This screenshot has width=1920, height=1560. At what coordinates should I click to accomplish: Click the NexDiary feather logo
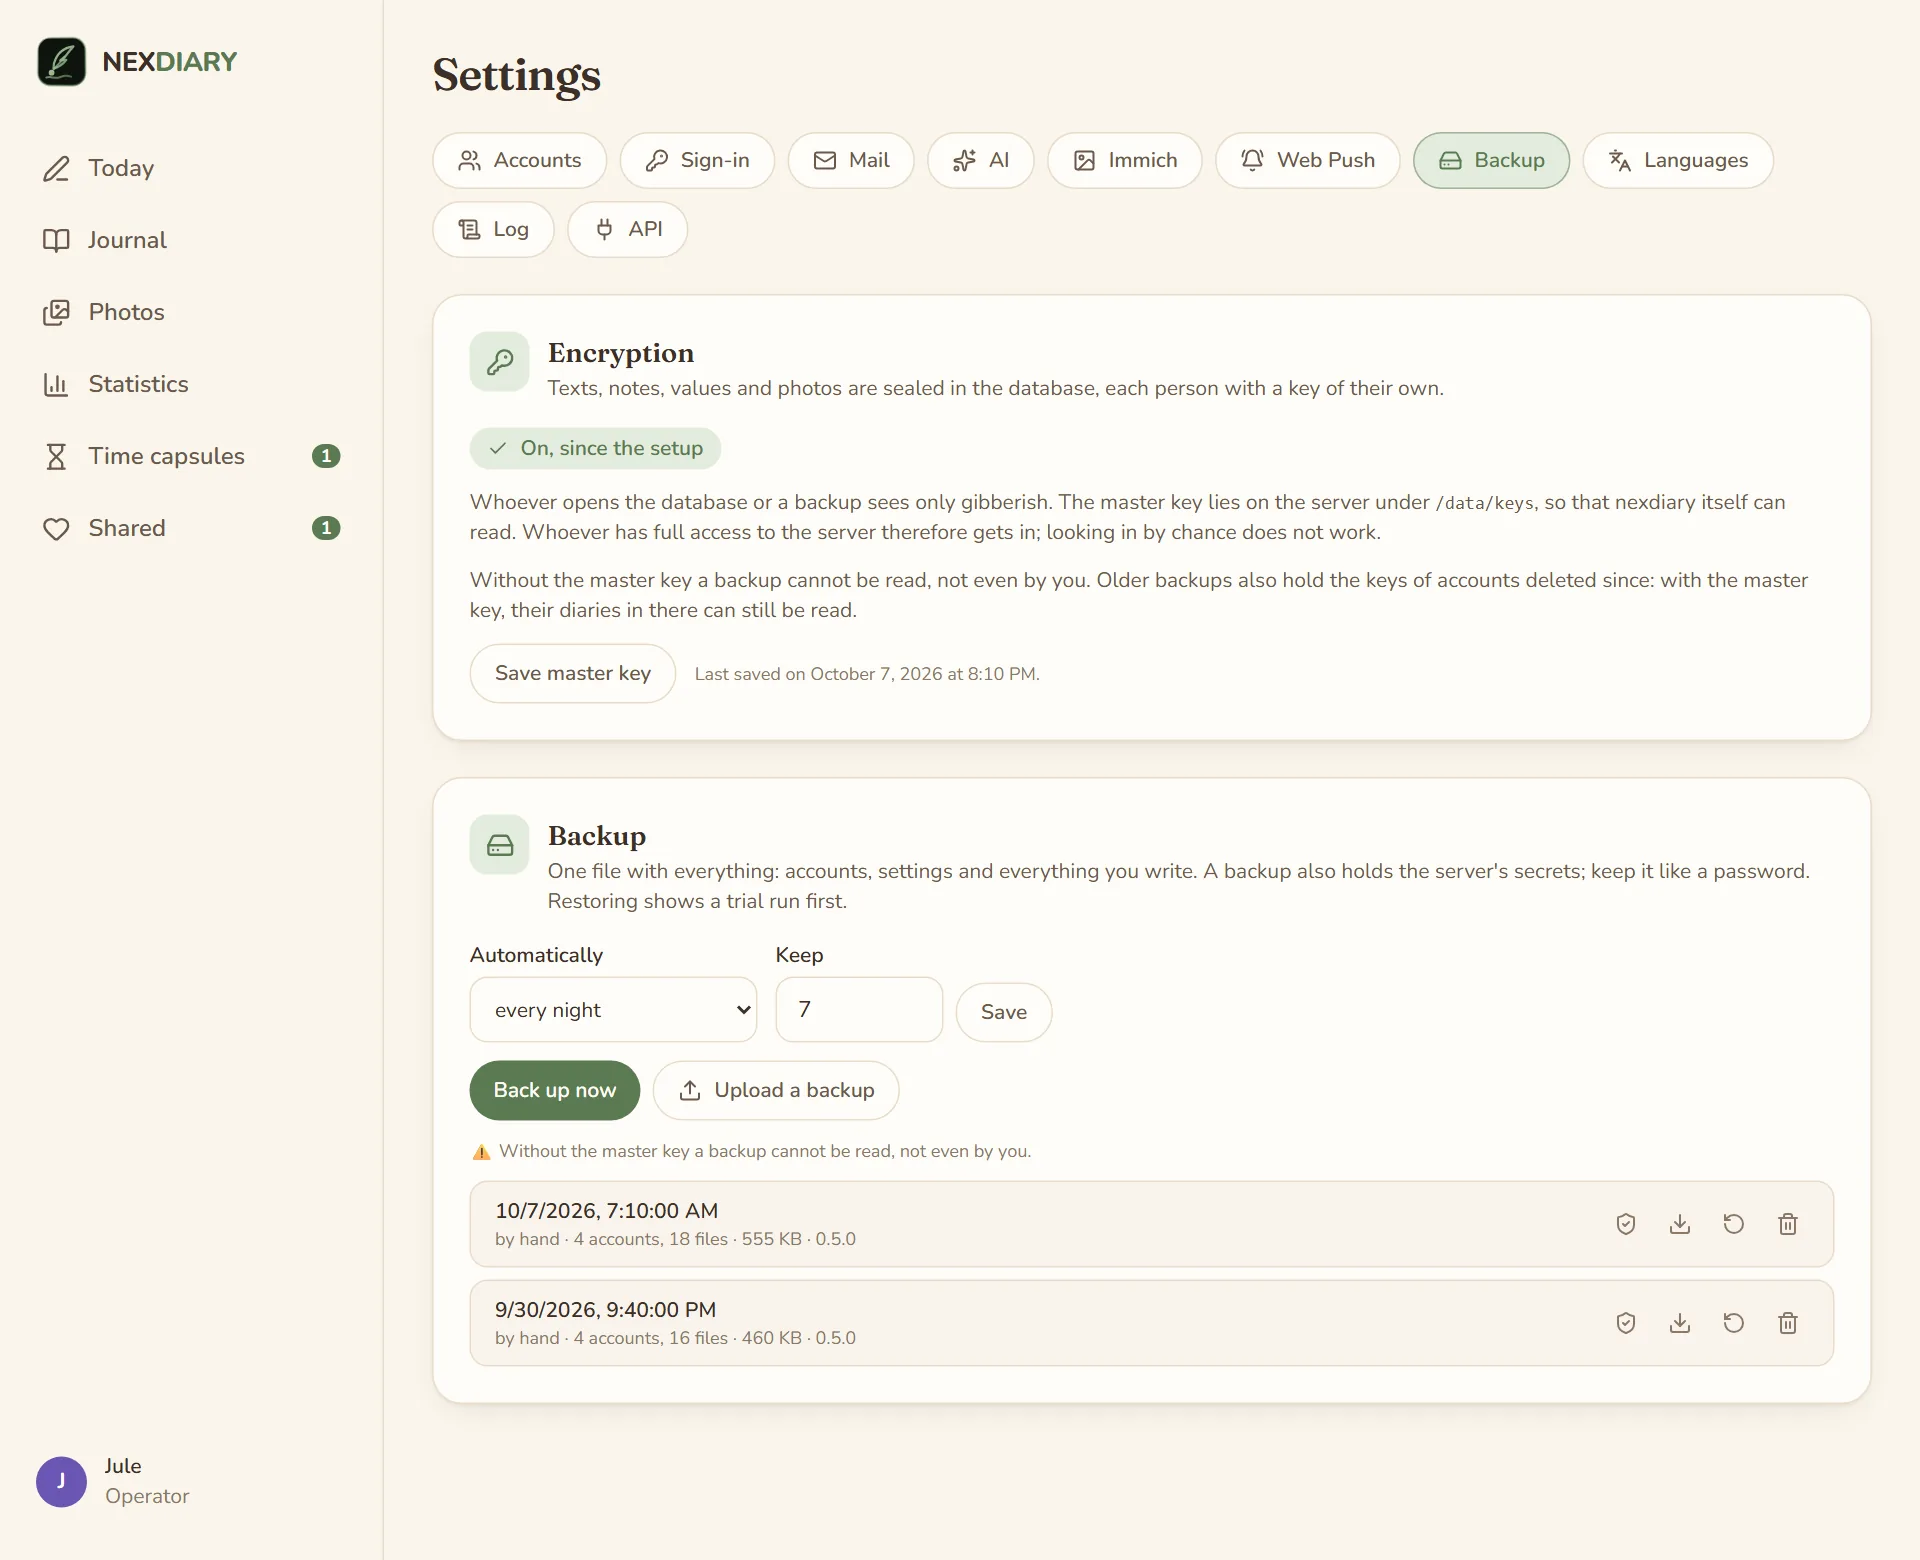tap(62, 62)
